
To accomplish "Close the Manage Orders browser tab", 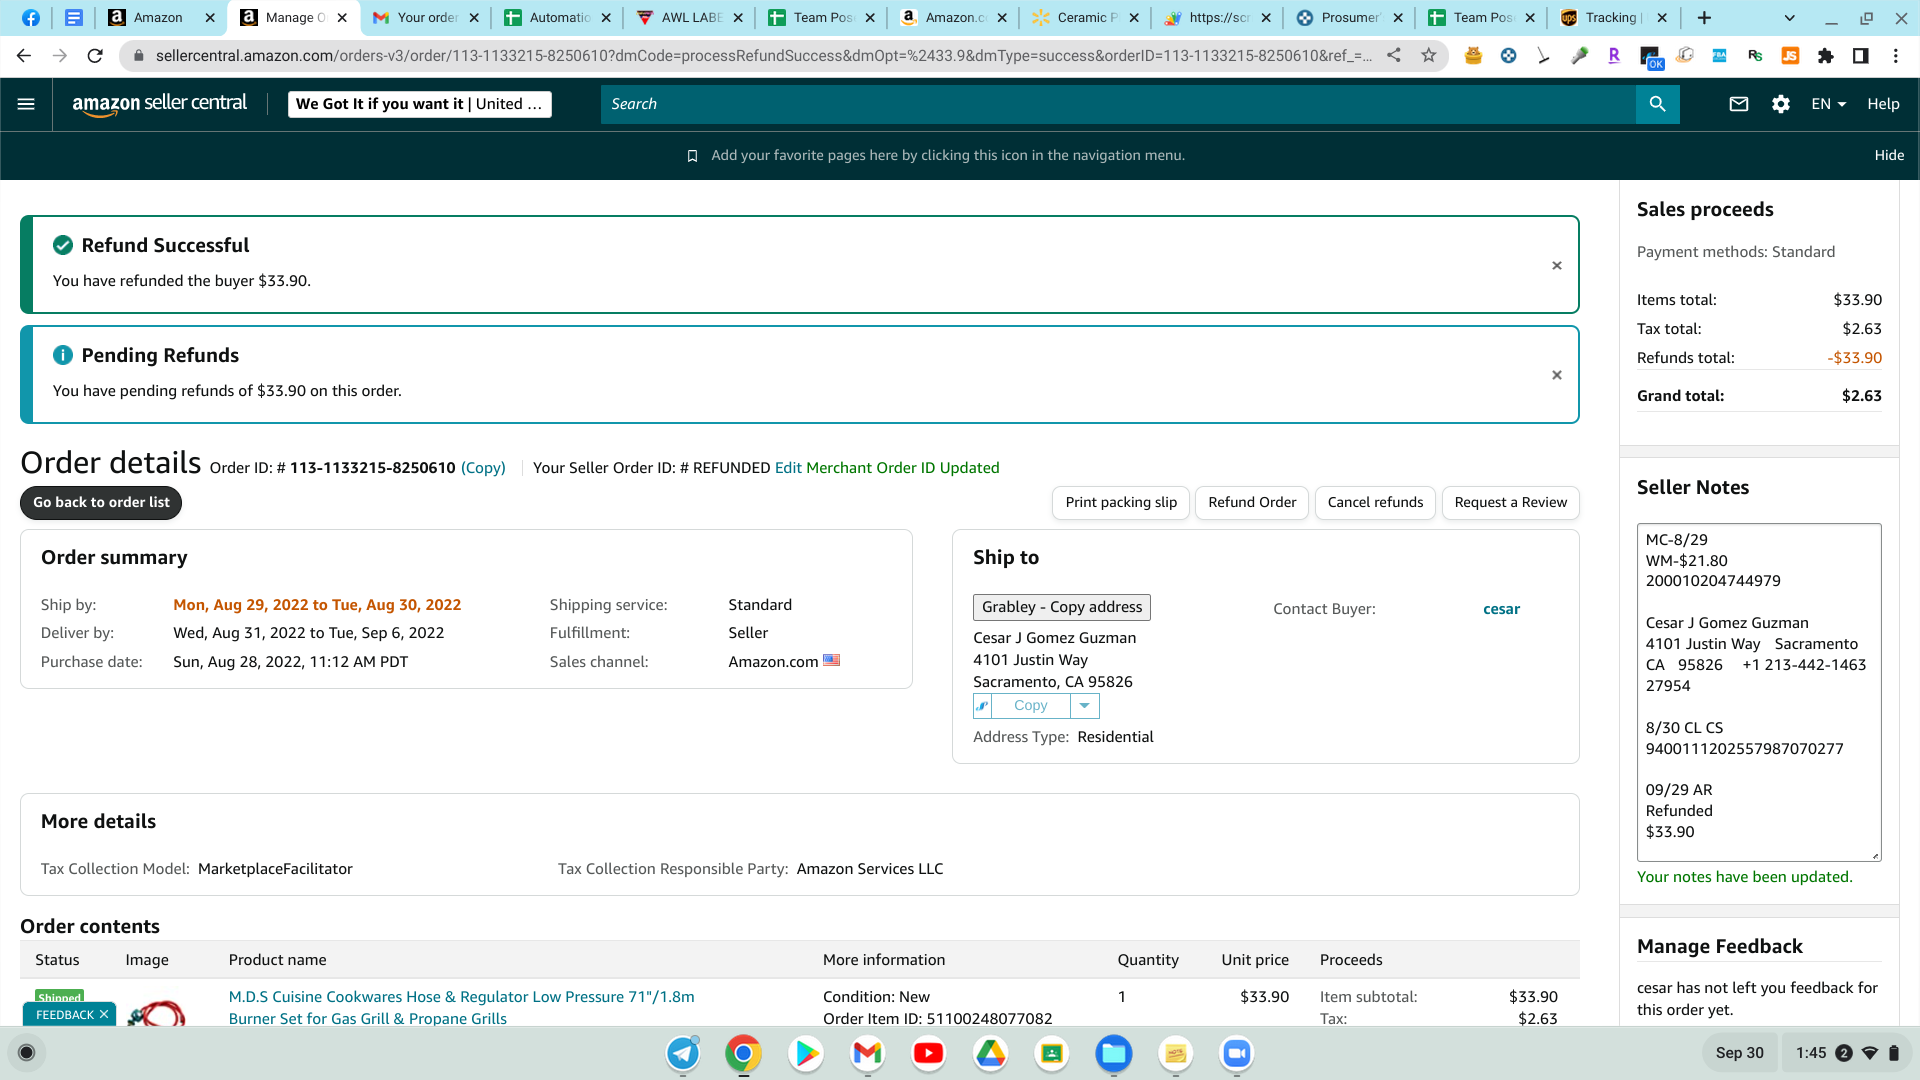I will point(342,18).
